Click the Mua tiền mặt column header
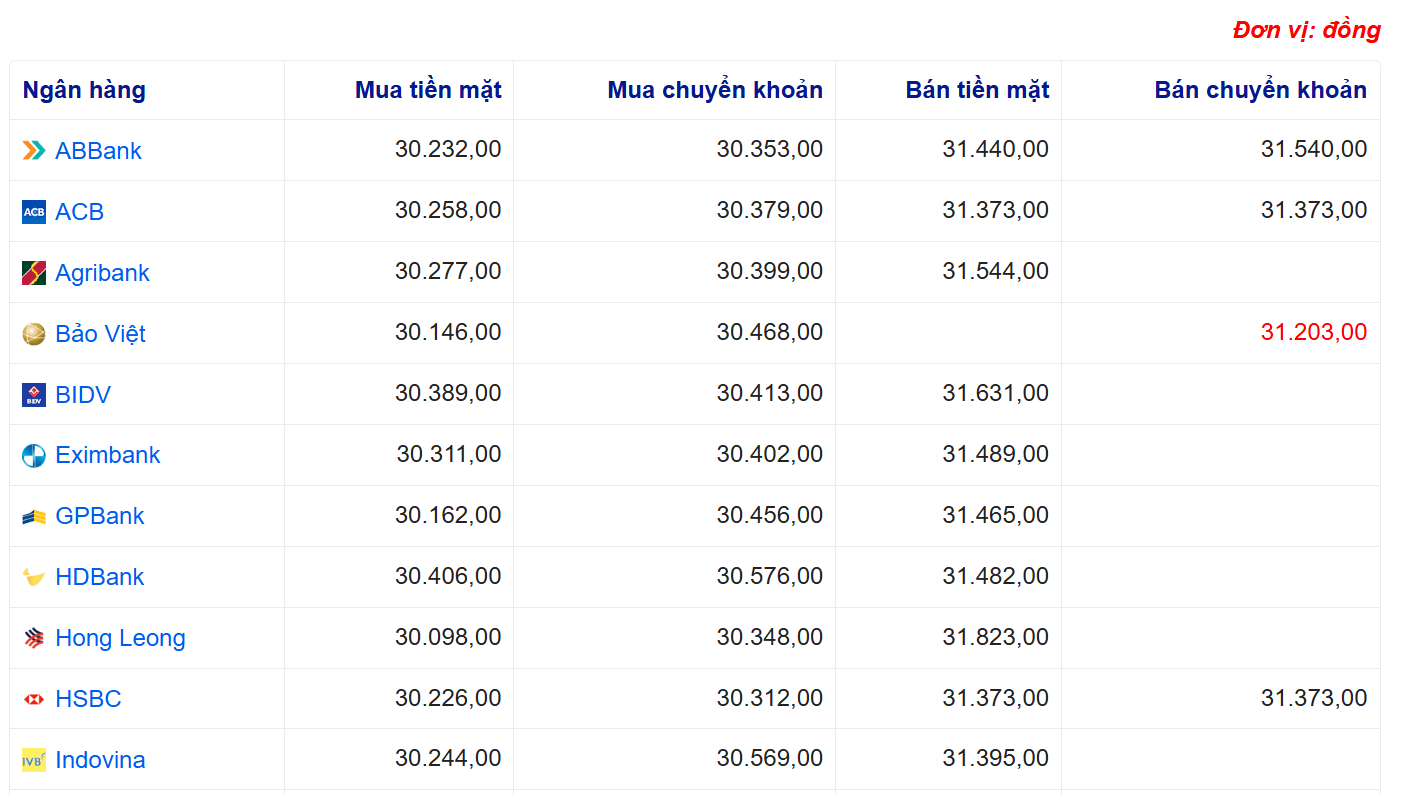The height and width of the screenshot is (795, 1401). (x=428, y=90)
